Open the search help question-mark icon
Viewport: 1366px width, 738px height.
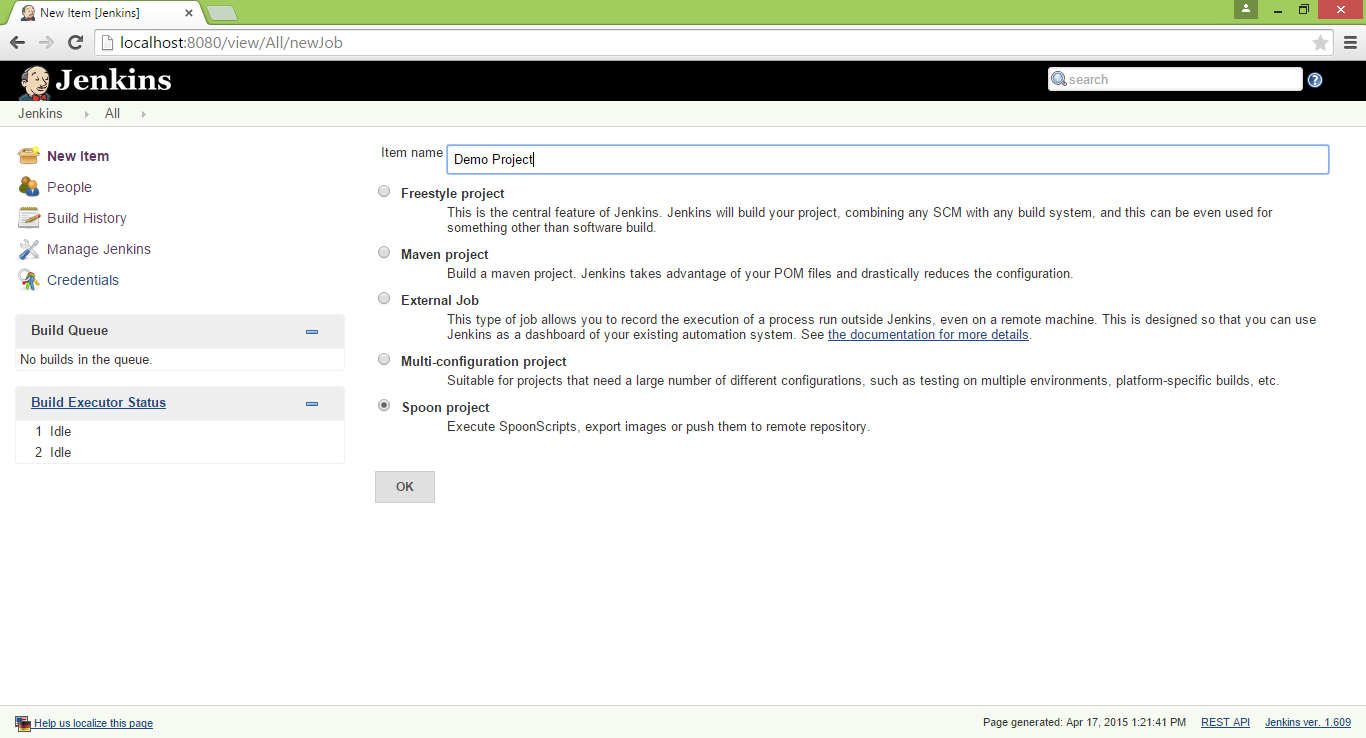(x=1315, y=80)
